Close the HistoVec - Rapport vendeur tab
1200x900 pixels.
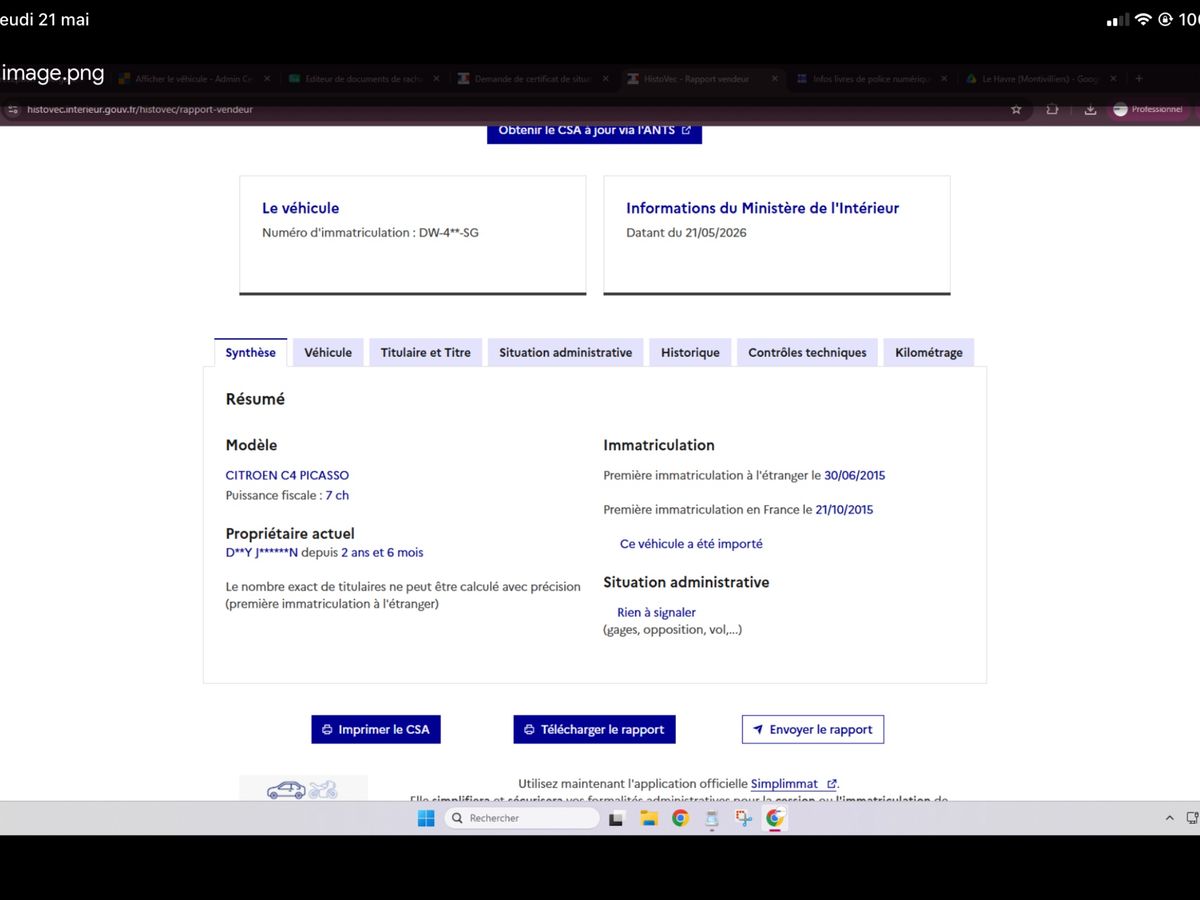tap(774, 78)
